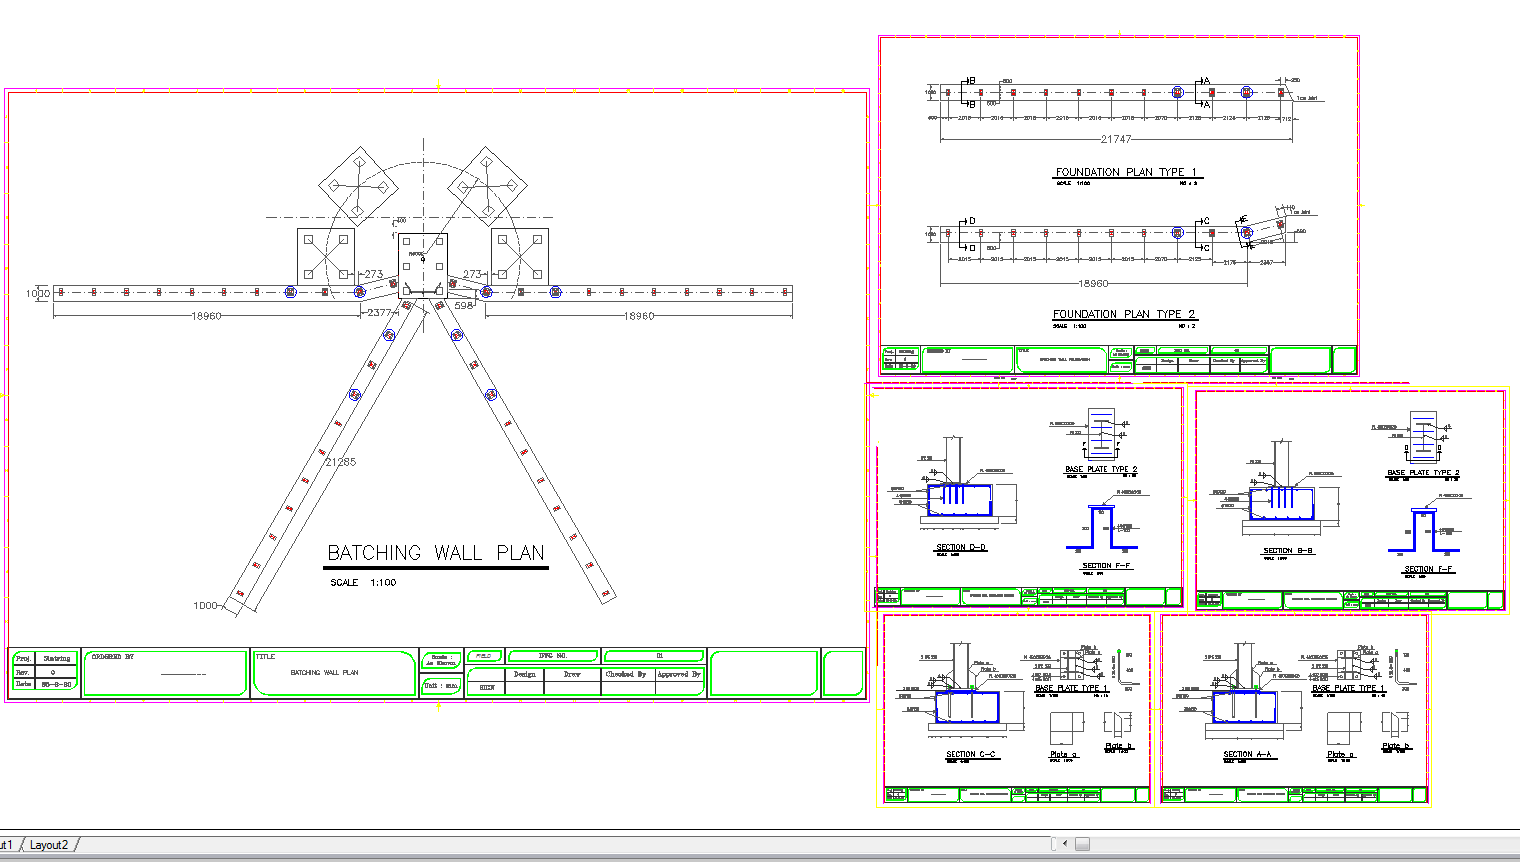The width and height of the screenshot is (1520, 862).
Task: Switch to the Layout2 tab
Action: coord(49,845)
